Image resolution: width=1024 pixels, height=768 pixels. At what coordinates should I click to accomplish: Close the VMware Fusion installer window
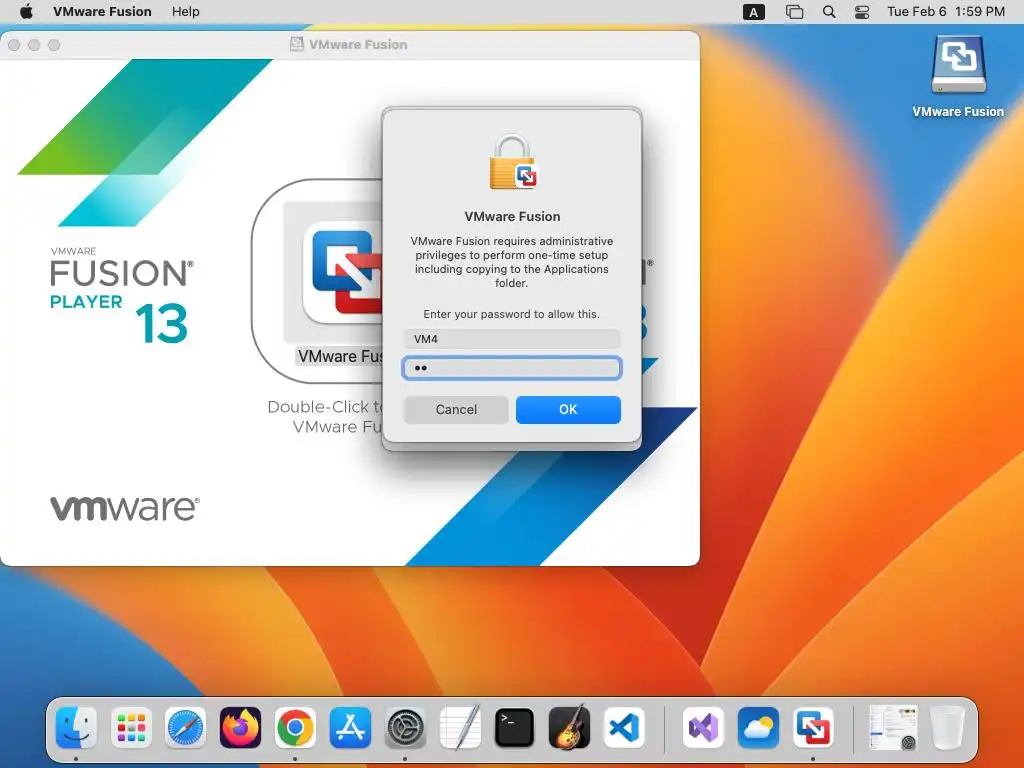(14, 44)
